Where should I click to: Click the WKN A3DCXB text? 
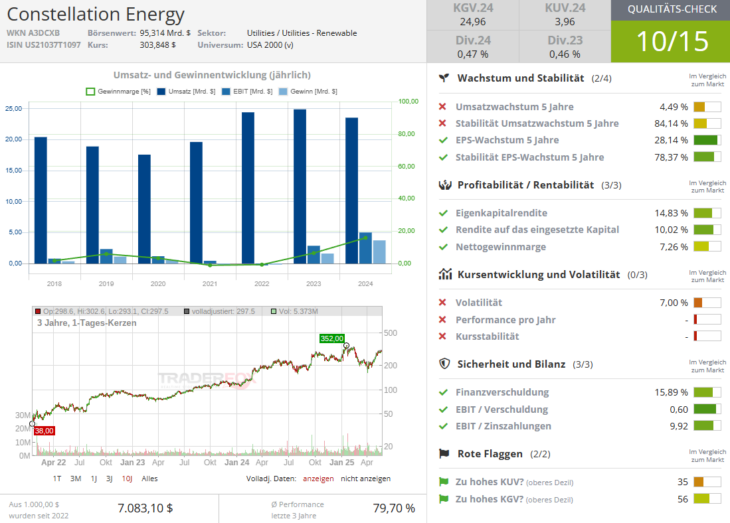pyautogui.click(x=33, y=33)
